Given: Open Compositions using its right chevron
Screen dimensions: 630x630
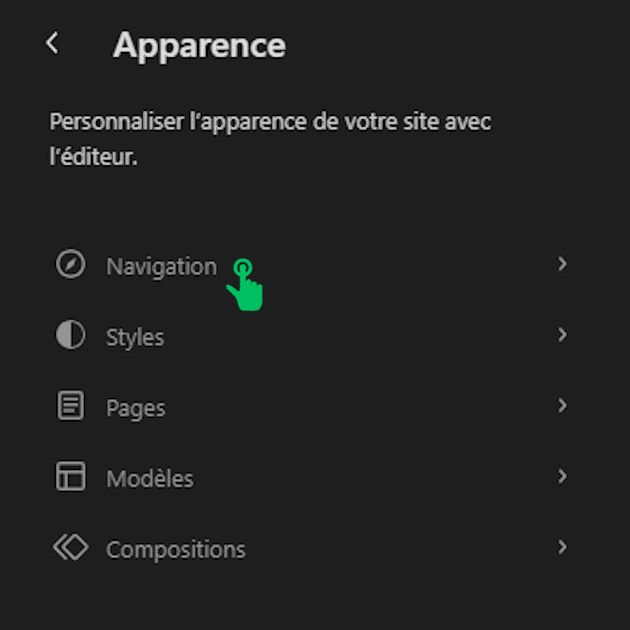Looking at the screenshot, I should (x=562, y=547).
